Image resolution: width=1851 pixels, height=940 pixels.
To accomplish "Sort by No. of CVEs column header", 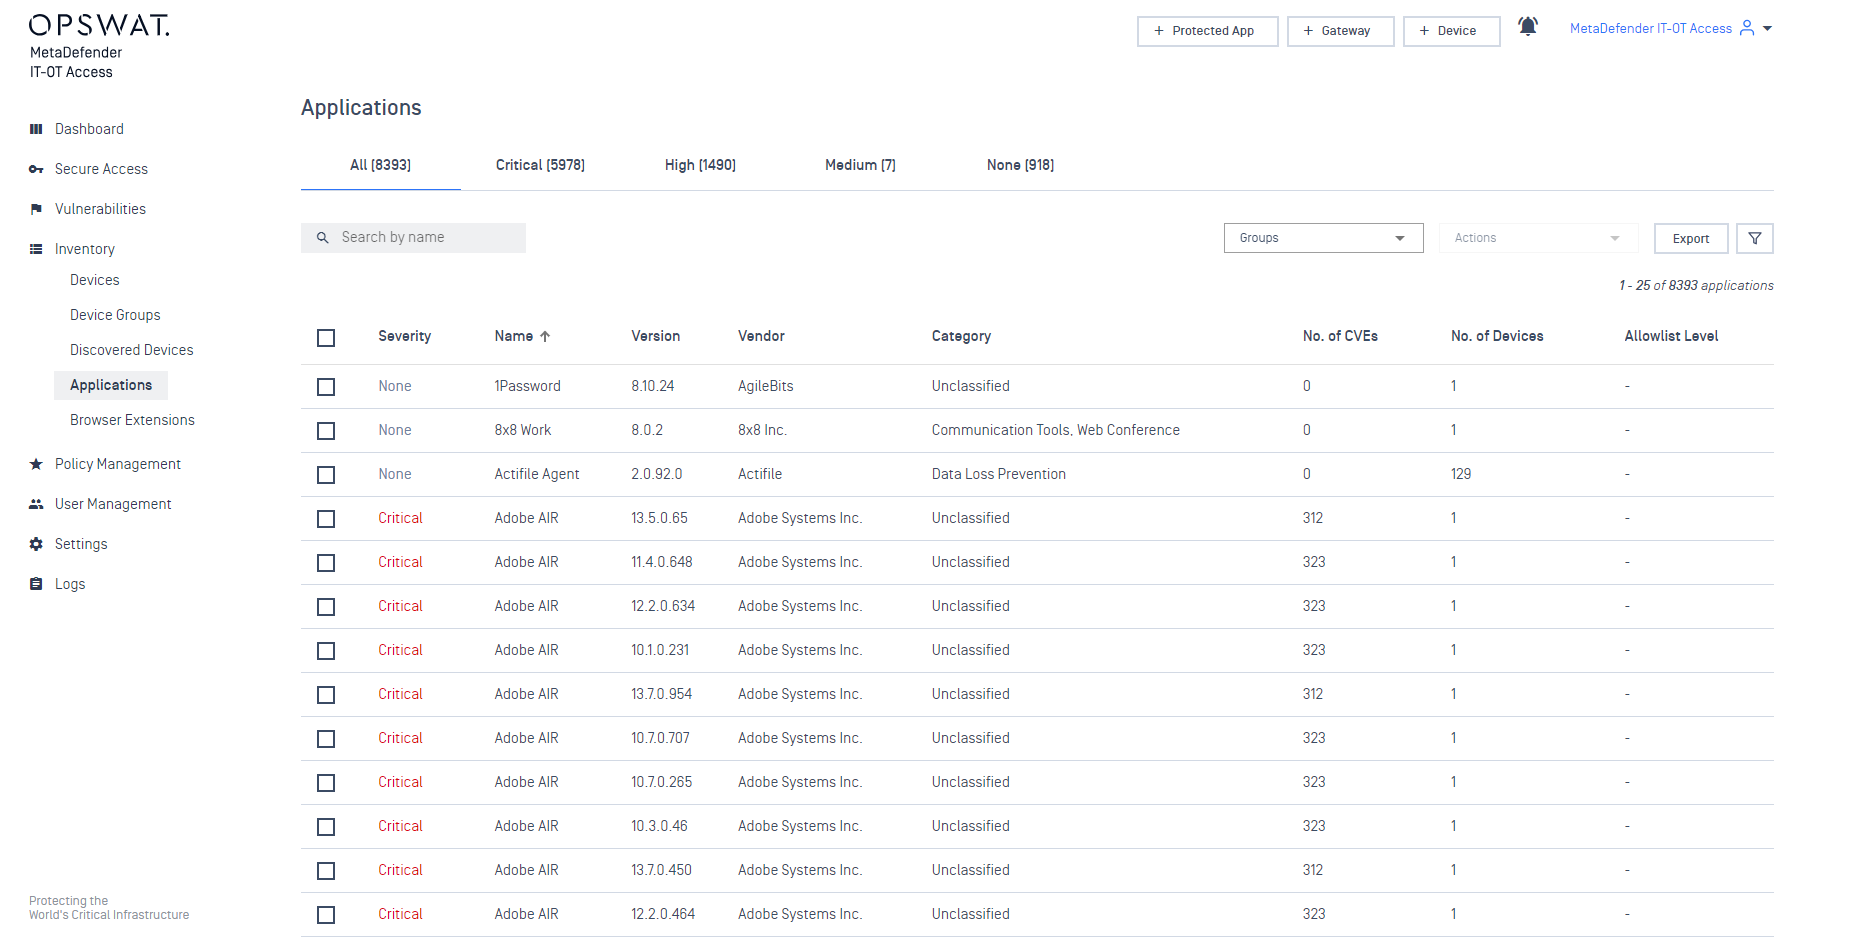I will pos(1340,336).
